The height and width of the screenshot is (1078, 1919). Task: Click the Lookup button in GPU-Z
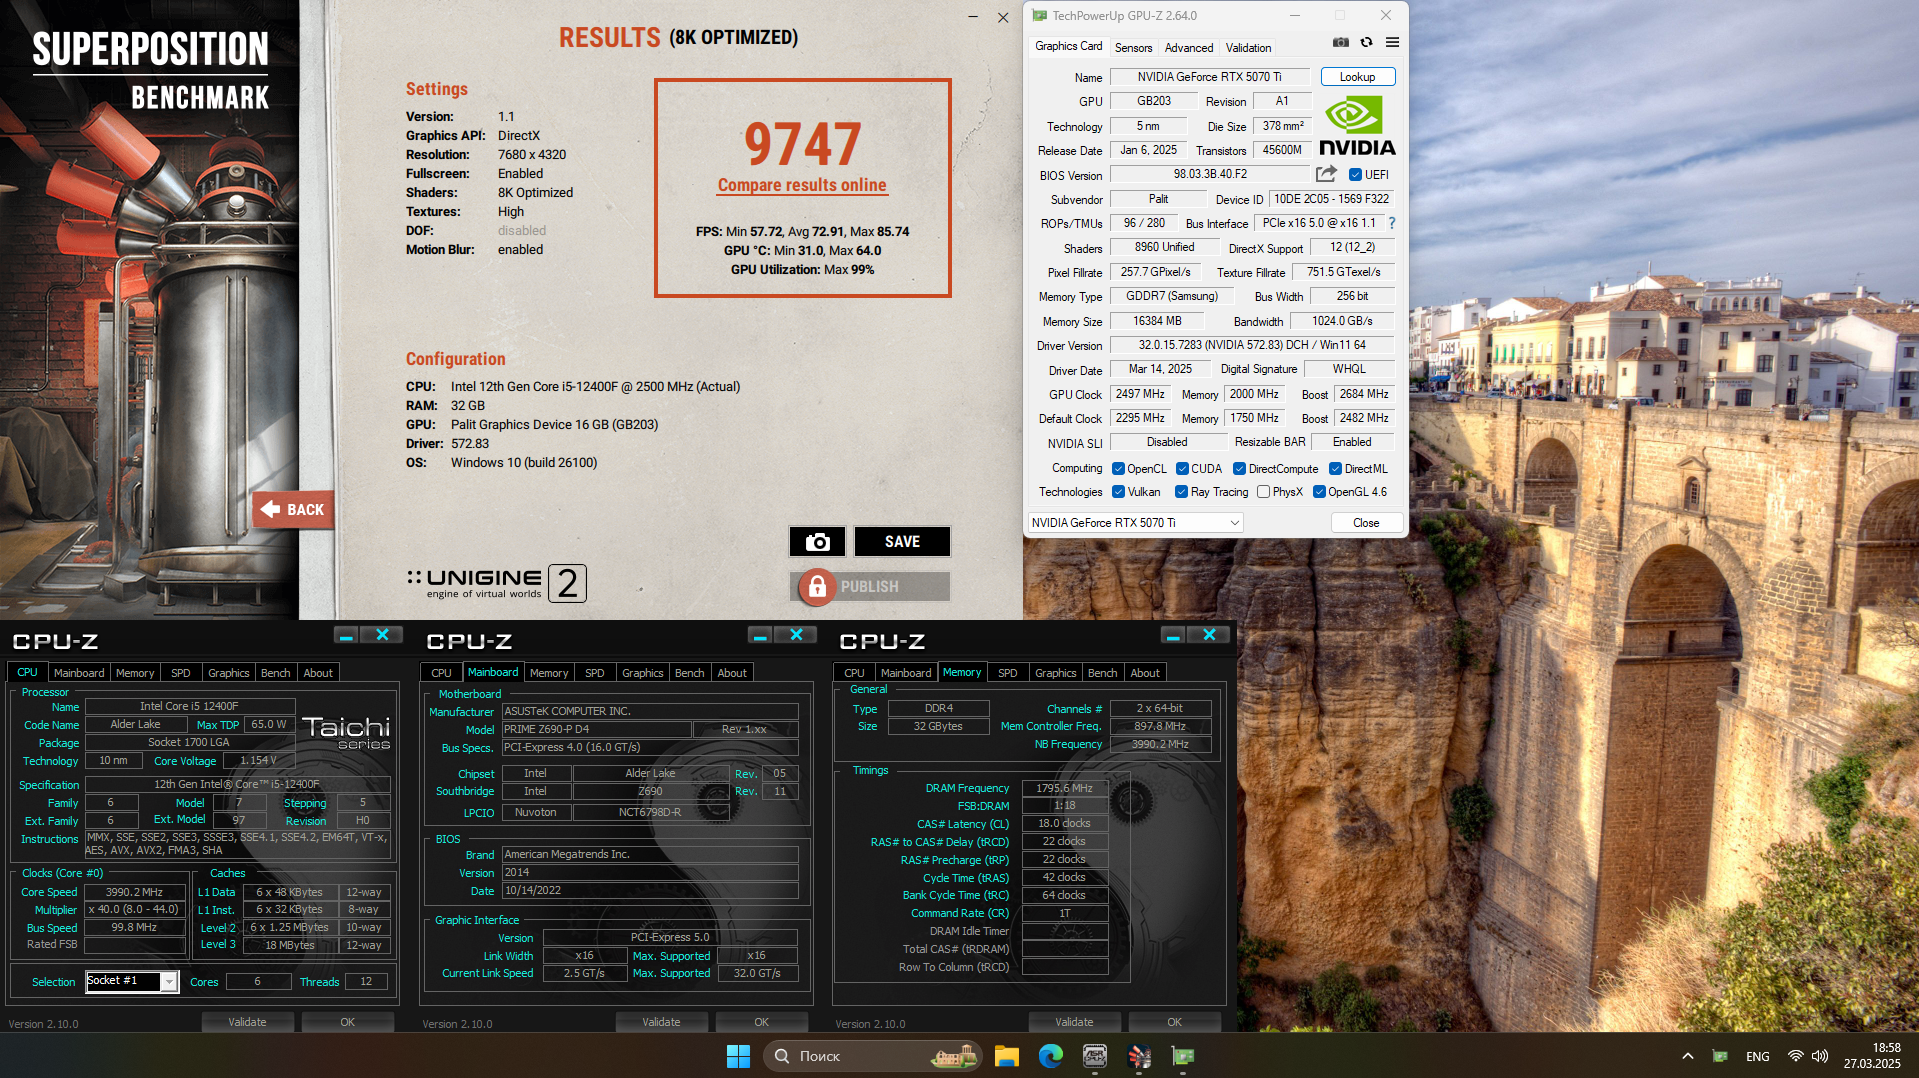[1357, 77]
